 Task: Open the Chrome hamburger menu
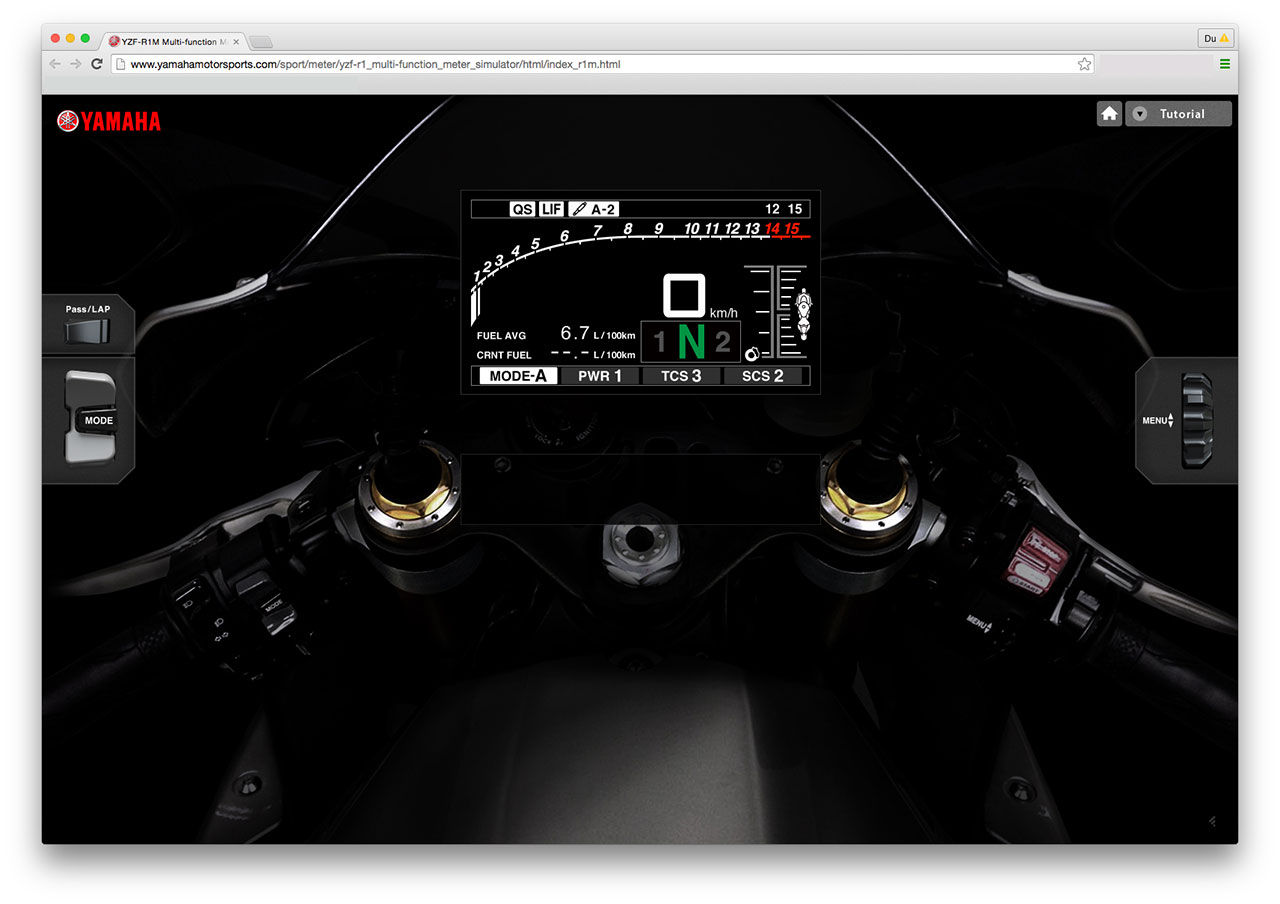[x=1224, y=64]
